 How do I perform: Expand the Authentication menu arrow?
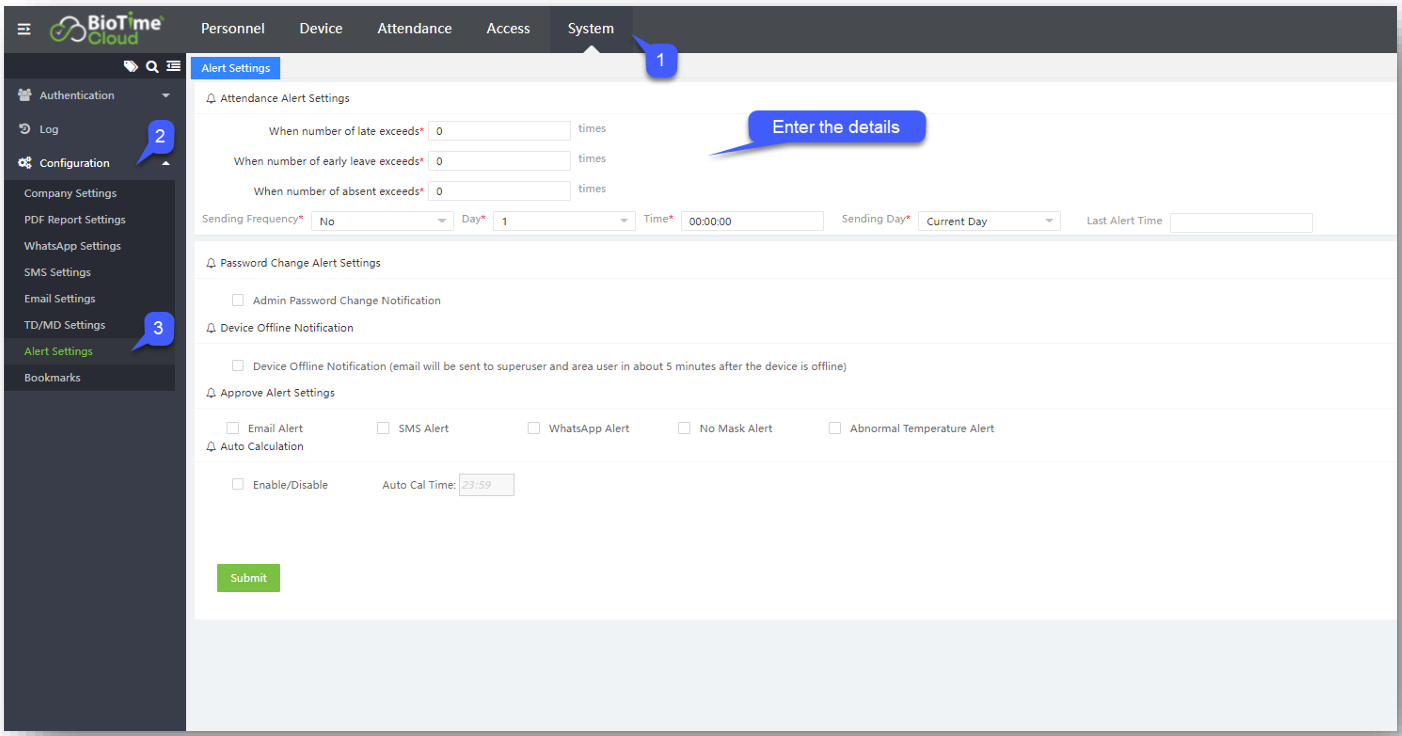click(x=166, y=96)
